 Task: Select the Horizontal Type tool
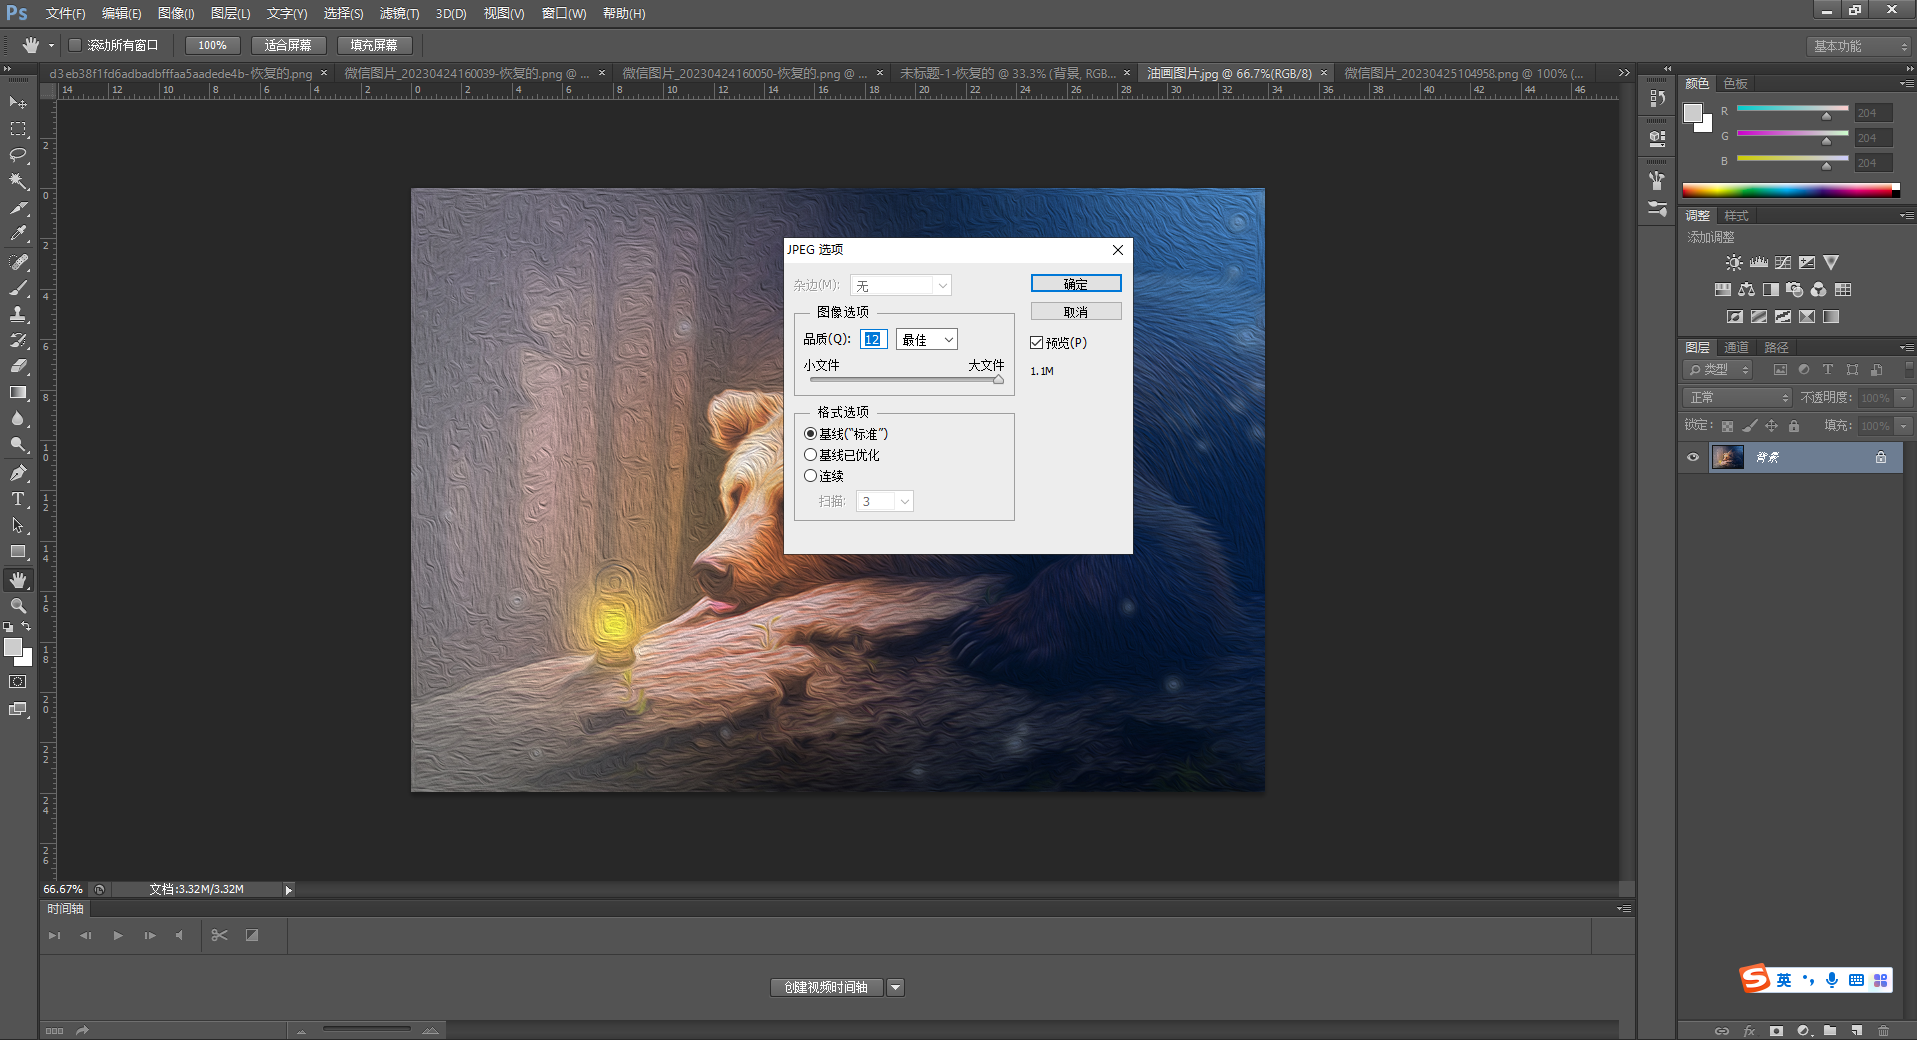point(18,499)
